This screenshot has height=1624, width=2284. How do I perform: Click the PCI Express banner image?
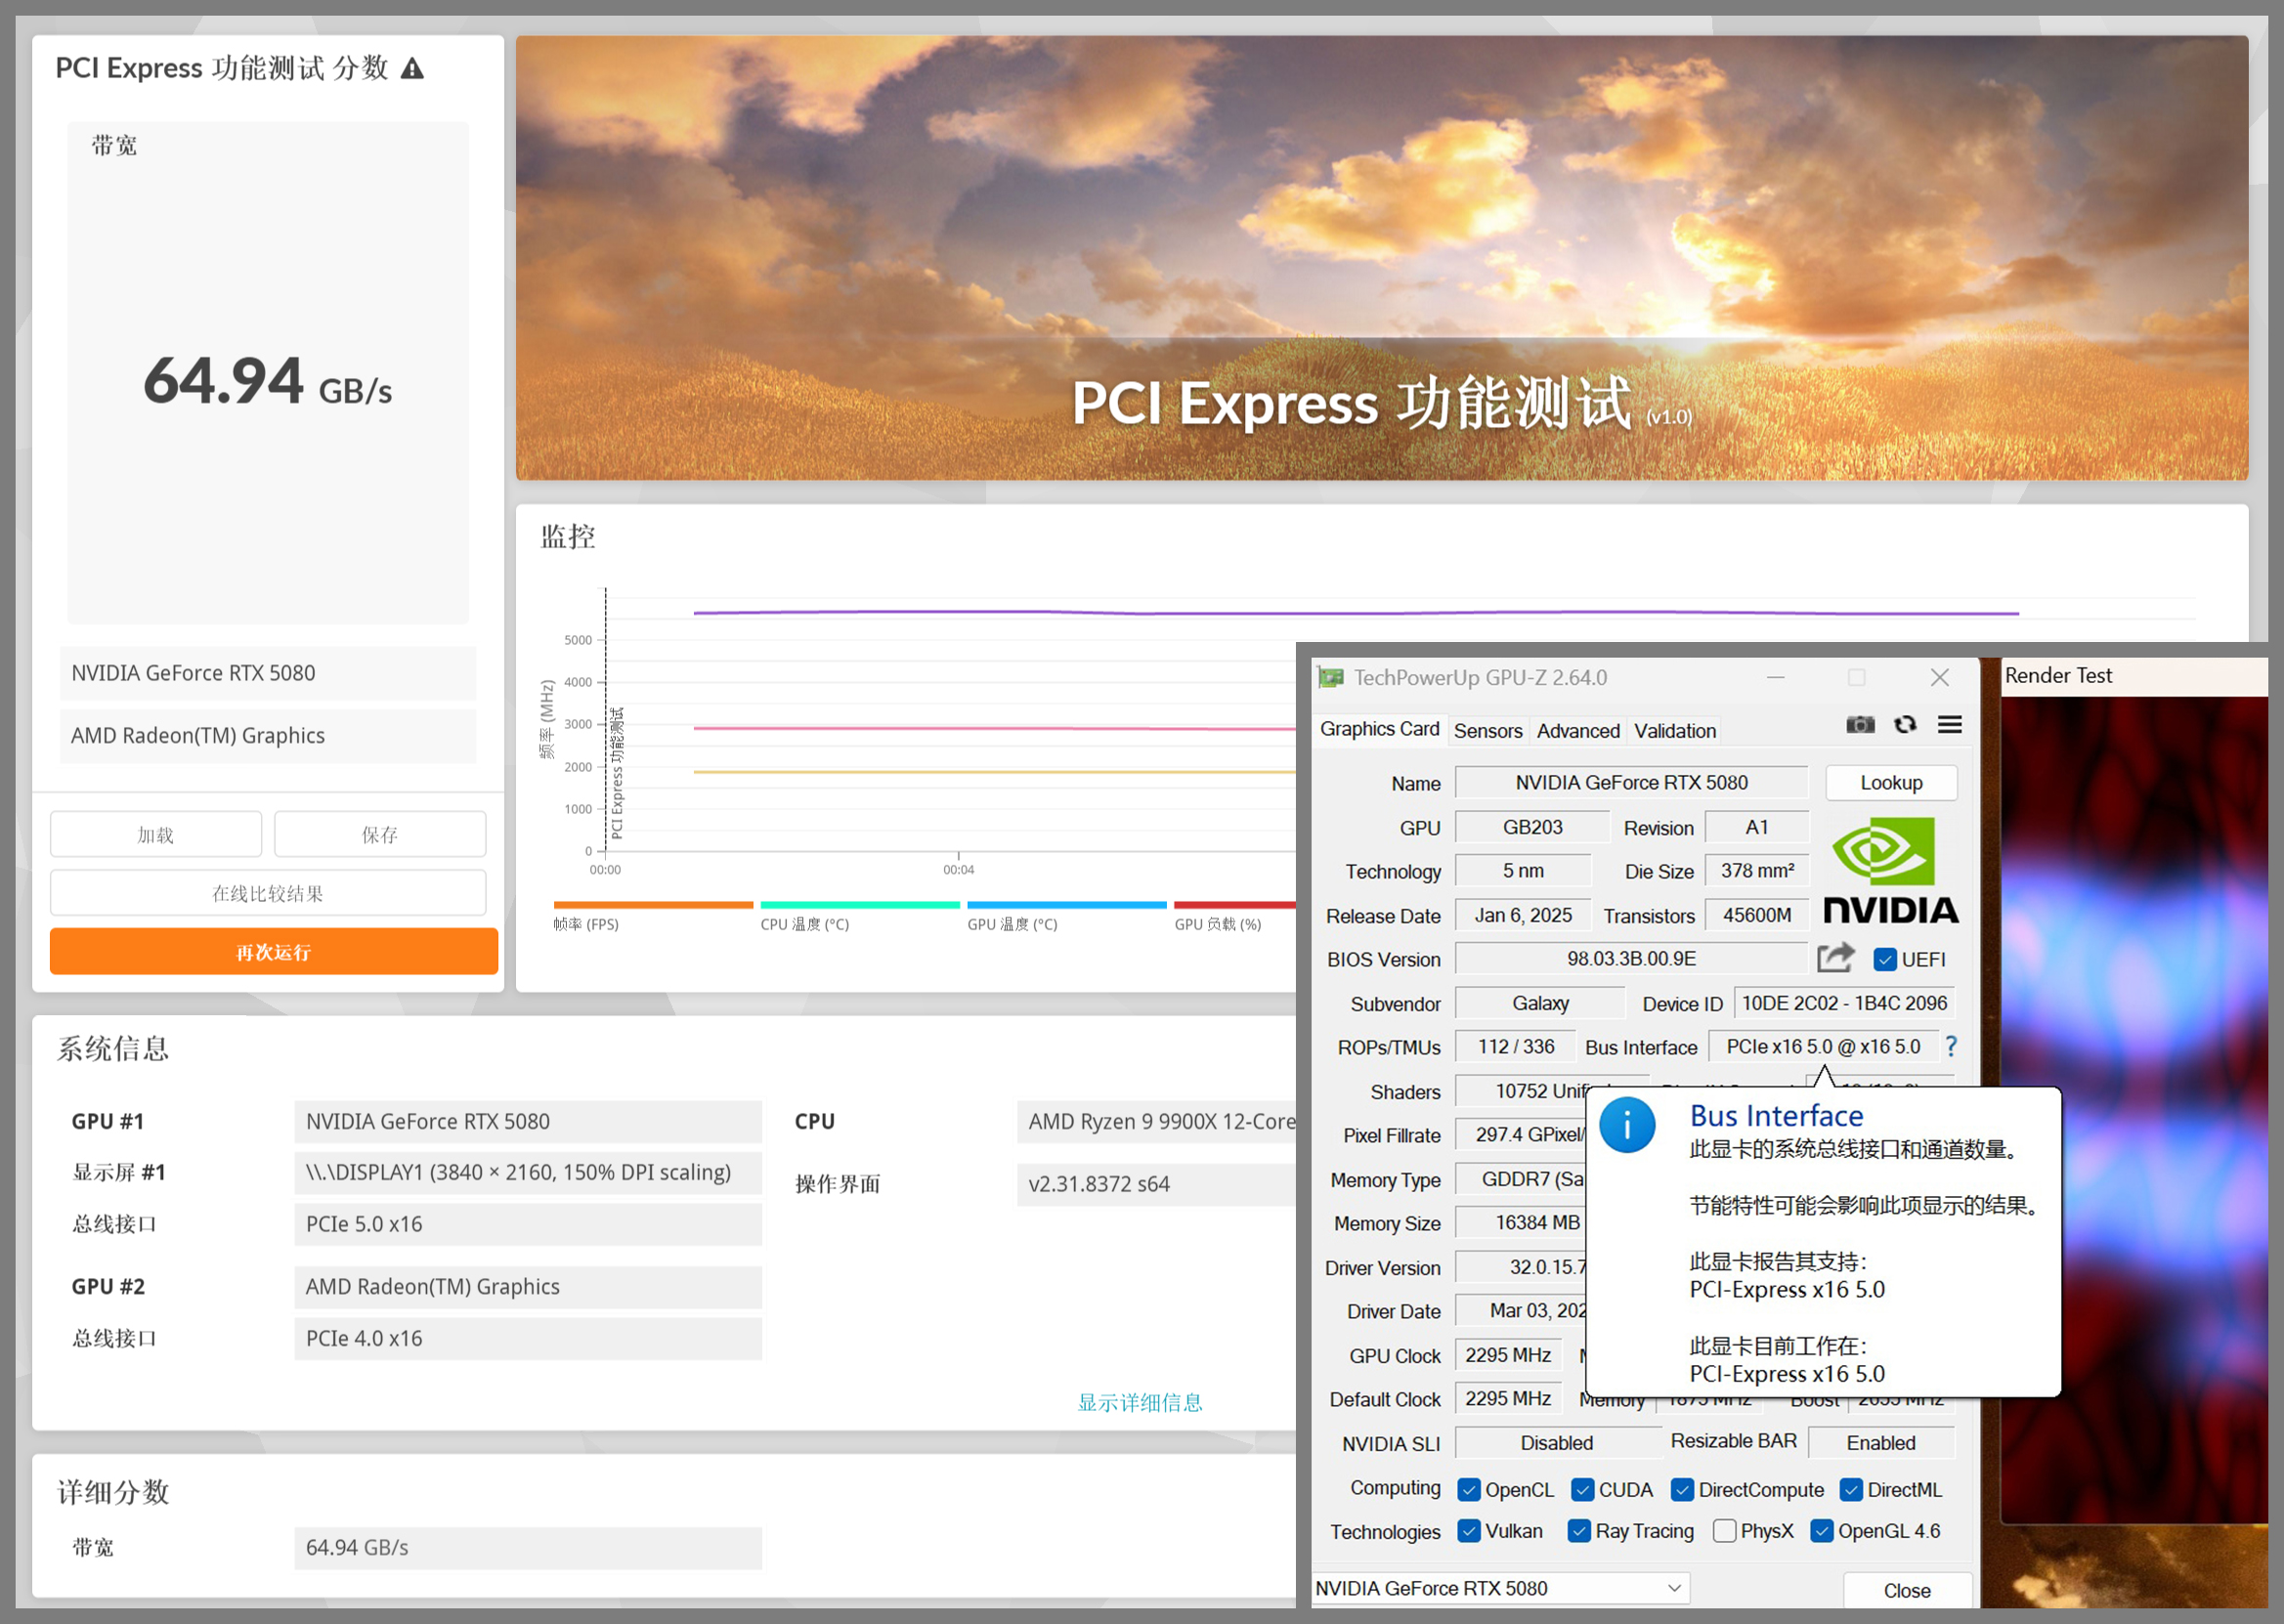coord(1381,258)
